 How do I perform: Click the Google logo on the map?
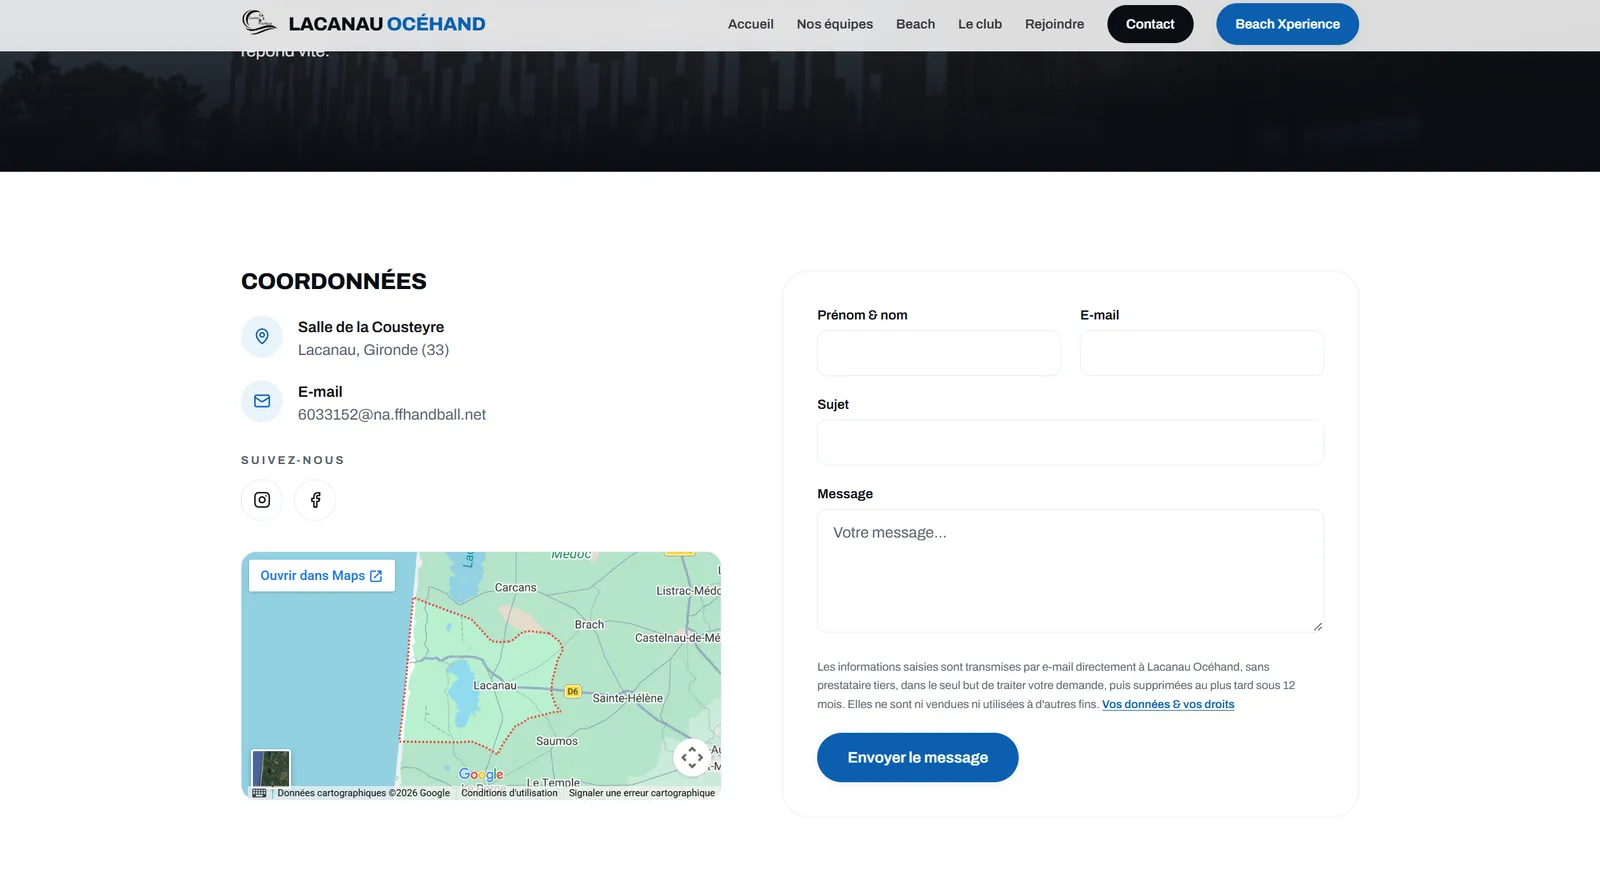[x=481, y=774]
